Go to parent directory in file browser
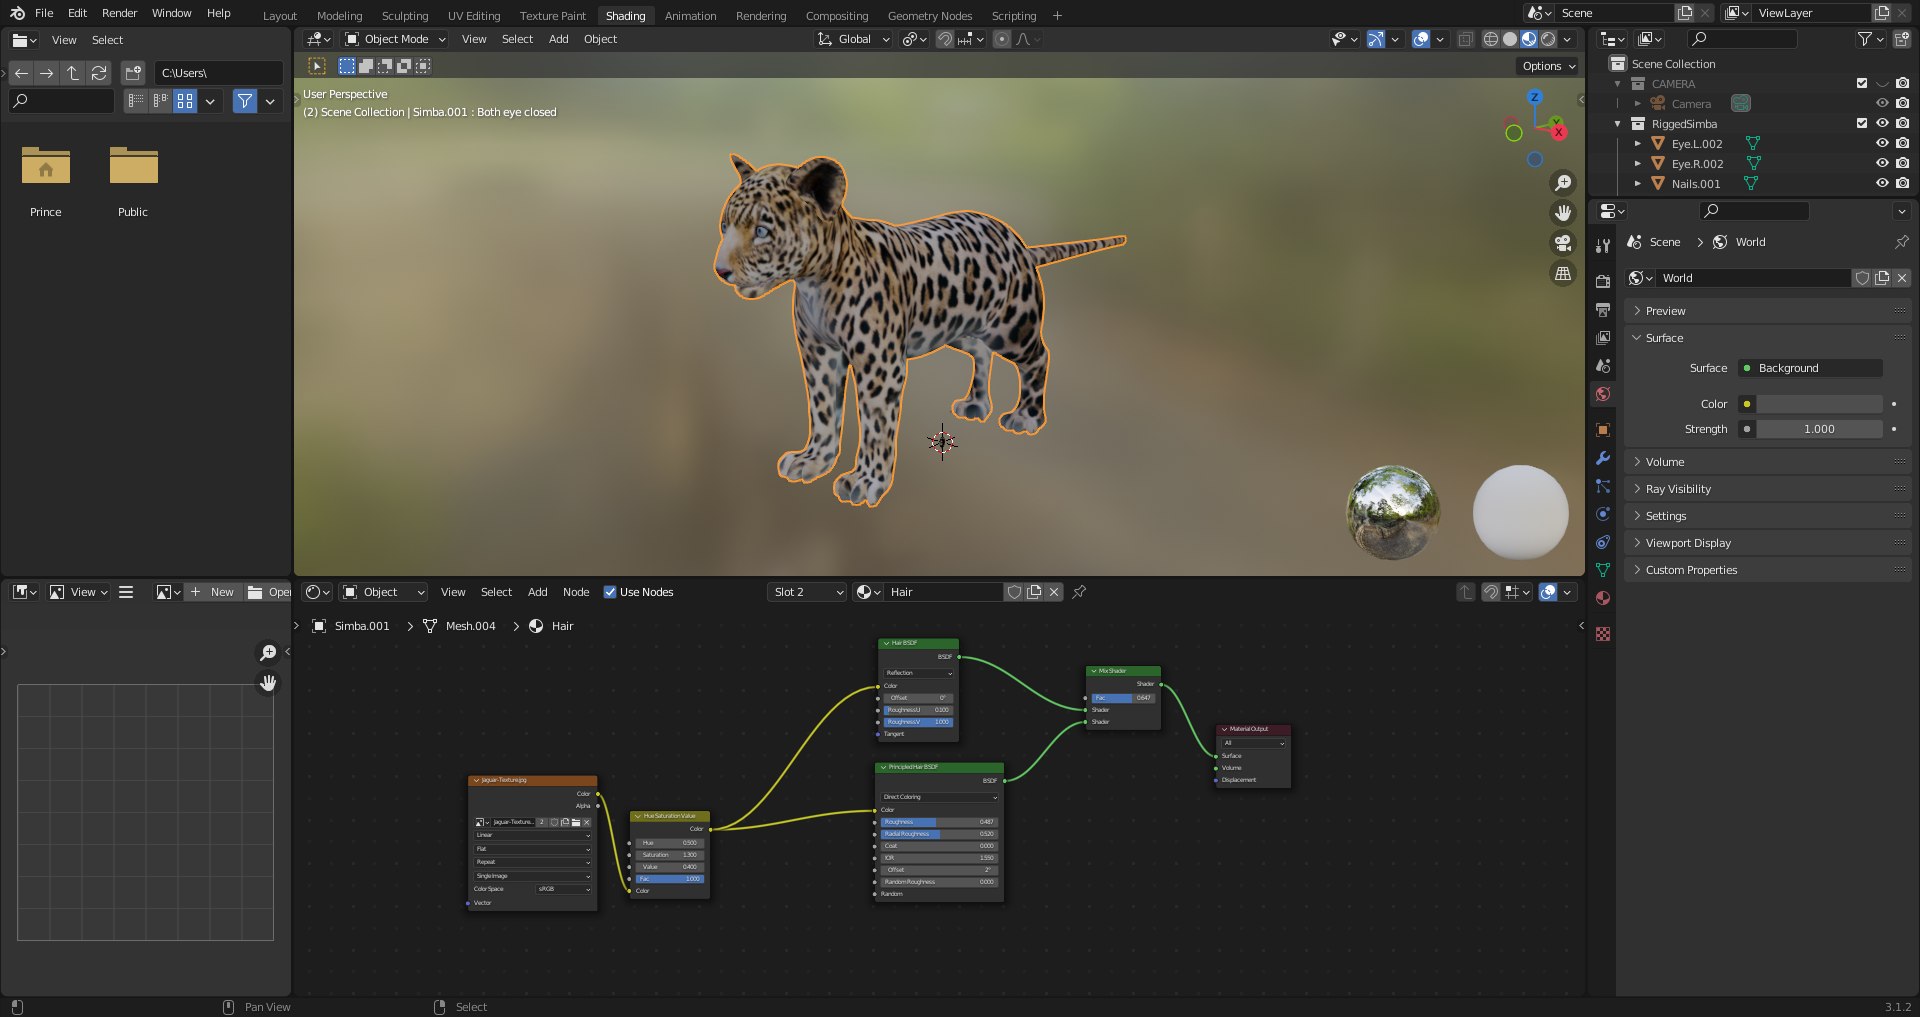The image size is (1920, 1017). (x=72, y=73)
